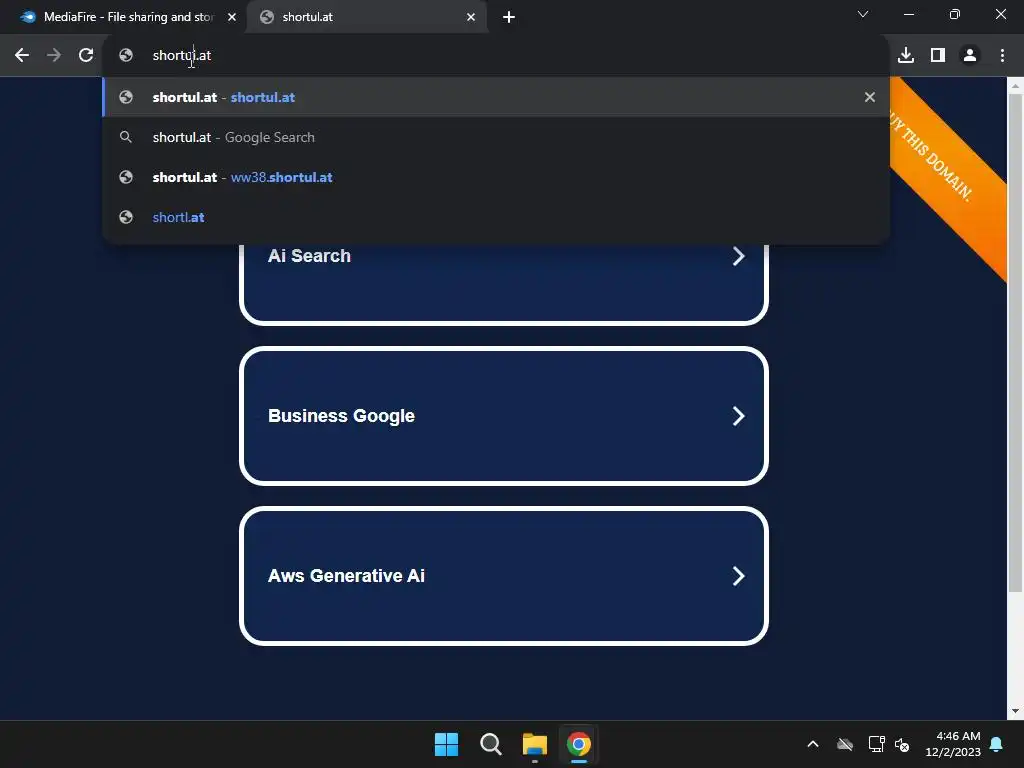This screenshot has height=768, width=1024.
Task: Click the muted volume tray icon
Action: 903,744
